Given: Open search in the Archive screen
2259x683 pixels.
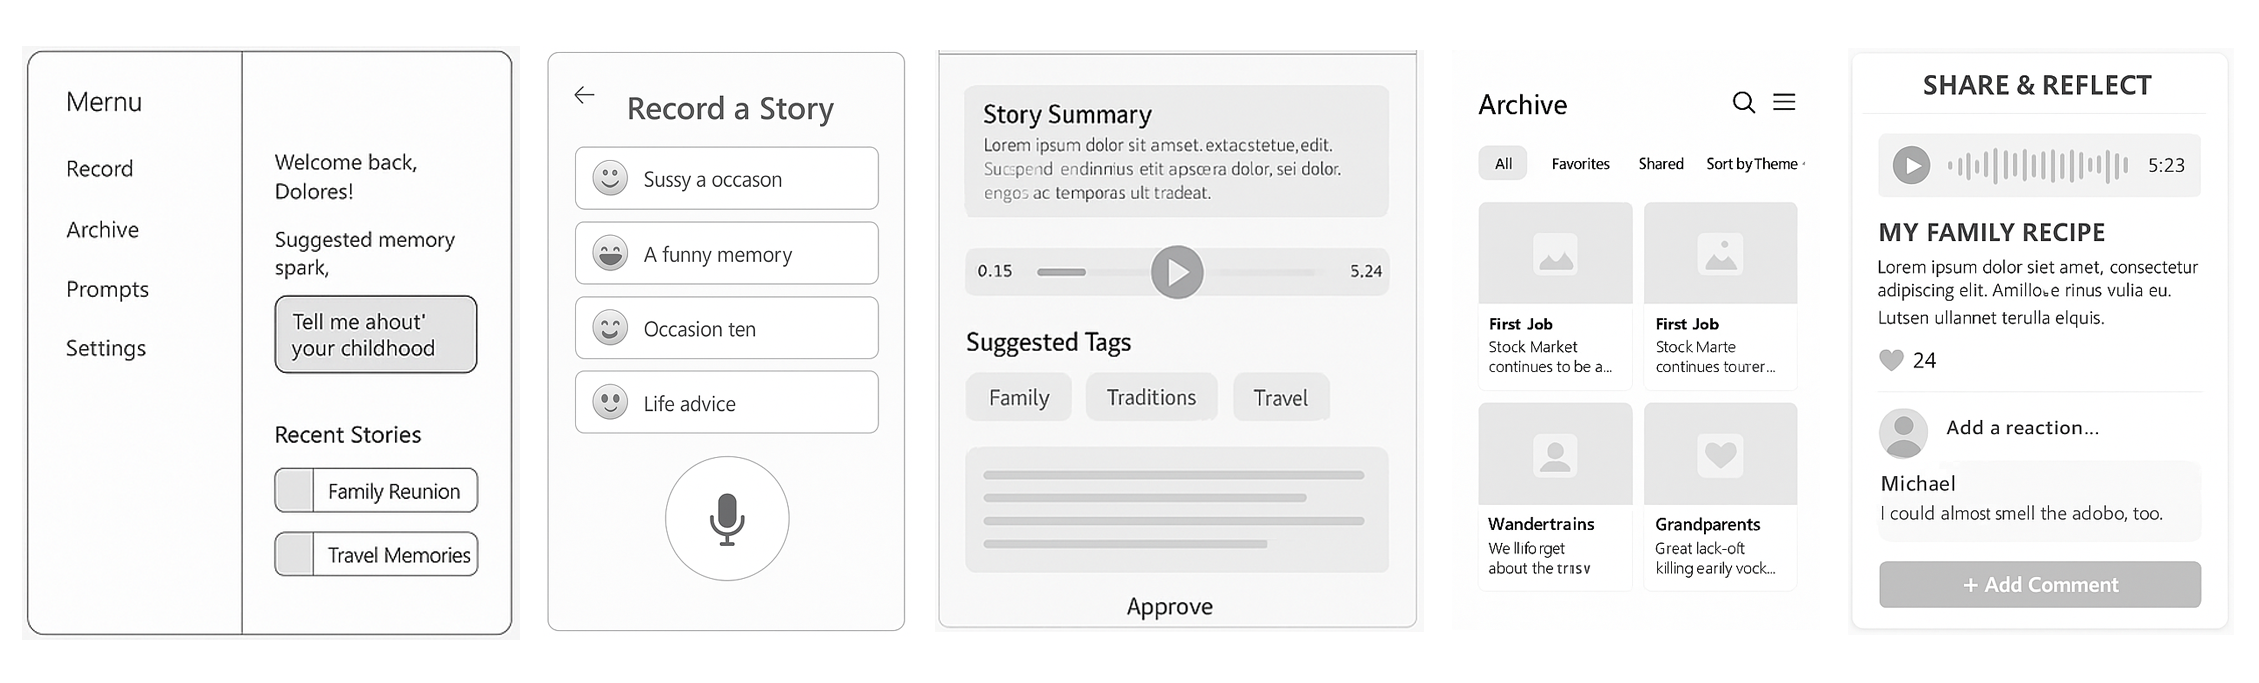Looking at the screenshot, I should pos(1743,102).
